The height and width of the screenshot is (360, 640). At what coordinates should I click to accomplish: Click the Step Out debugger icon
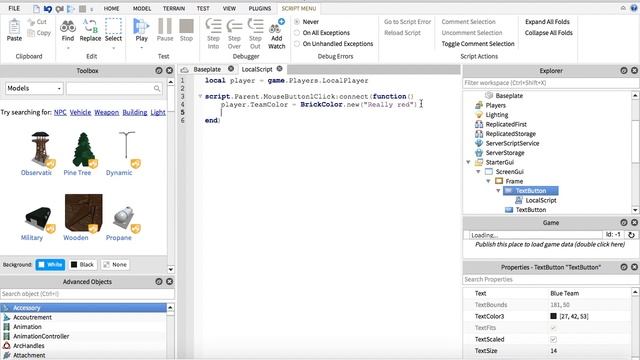(256, 25)
